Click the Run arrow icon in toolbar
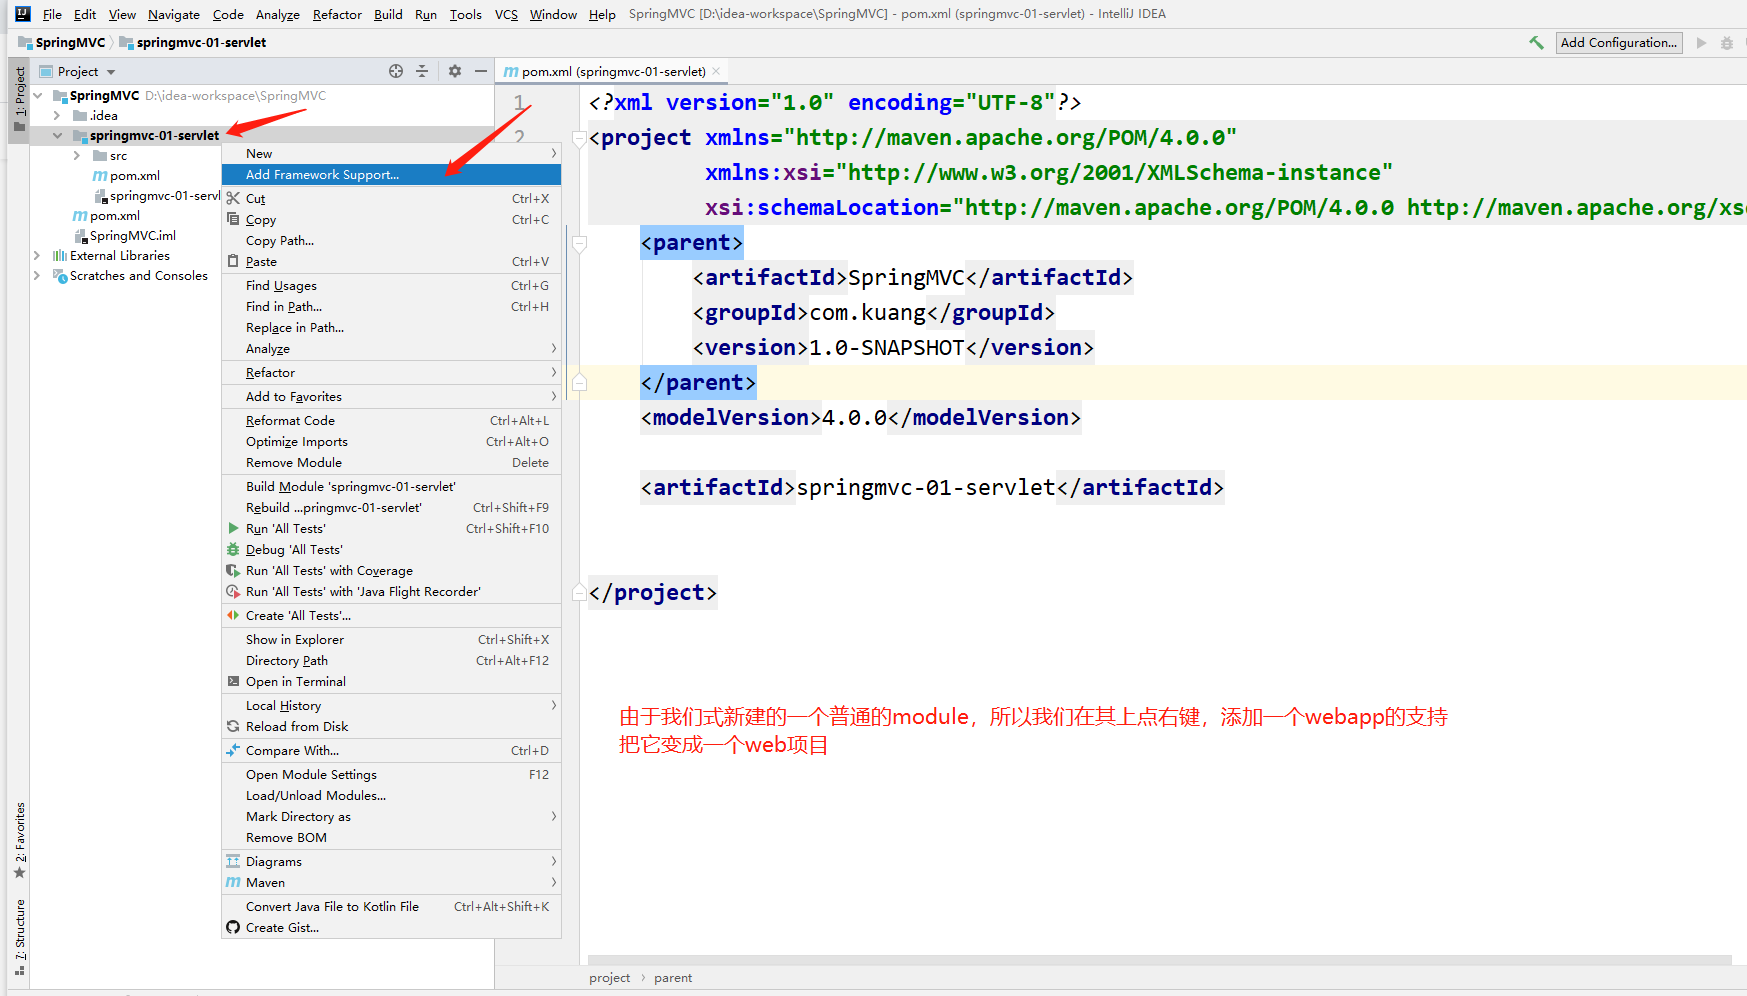The image size is (1747, 996). coord(1701,43)
